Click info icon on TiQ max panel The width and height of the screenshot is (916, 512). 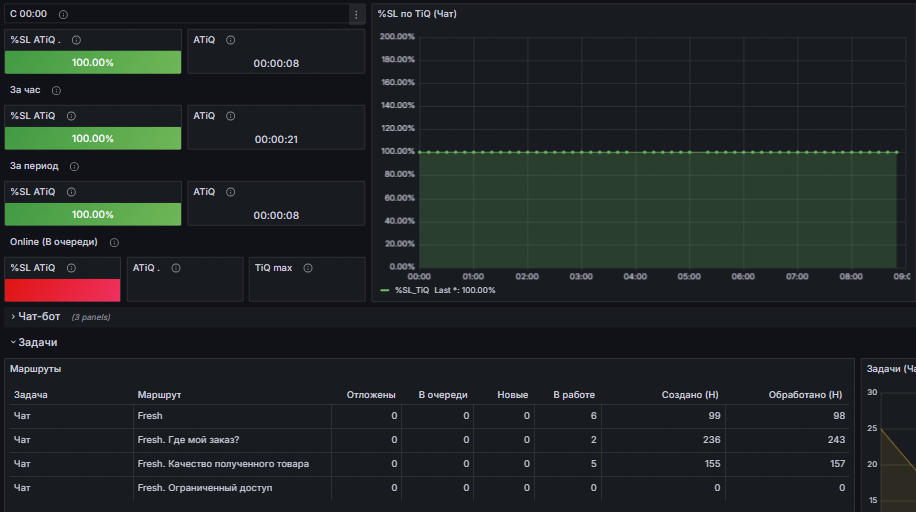(x=308, y=268)
